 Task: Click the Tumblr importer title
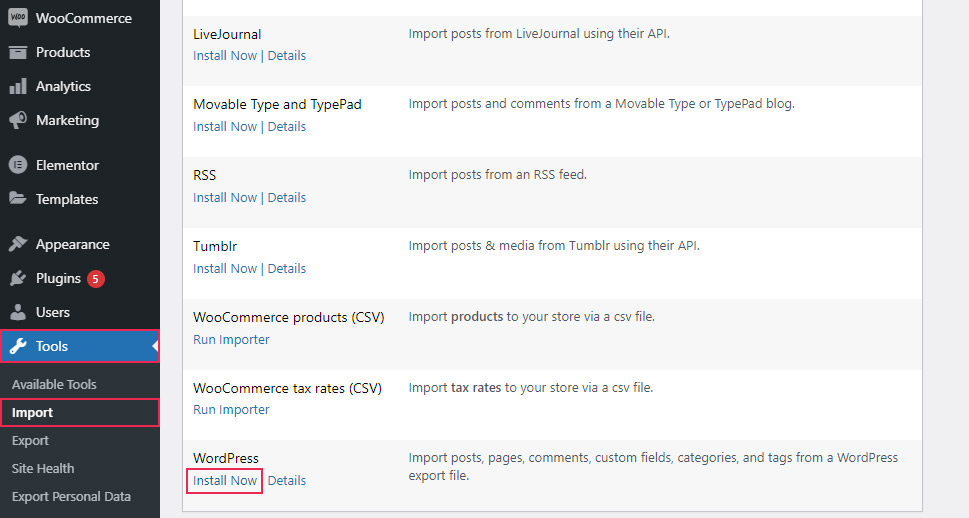point(215,247)
